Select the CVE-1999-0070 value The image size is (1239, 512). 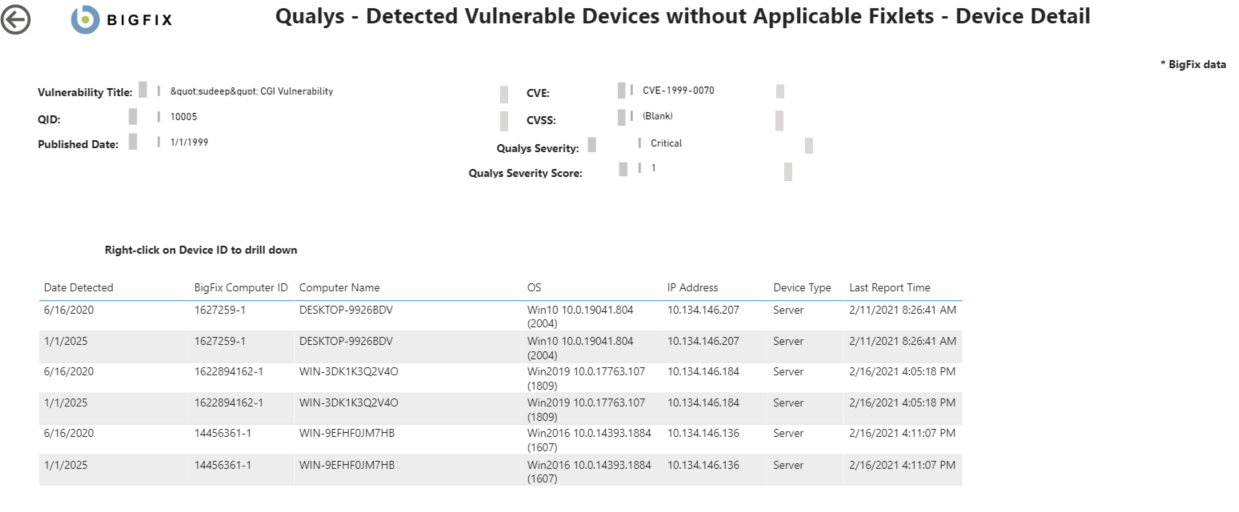[x=678, y=91]
